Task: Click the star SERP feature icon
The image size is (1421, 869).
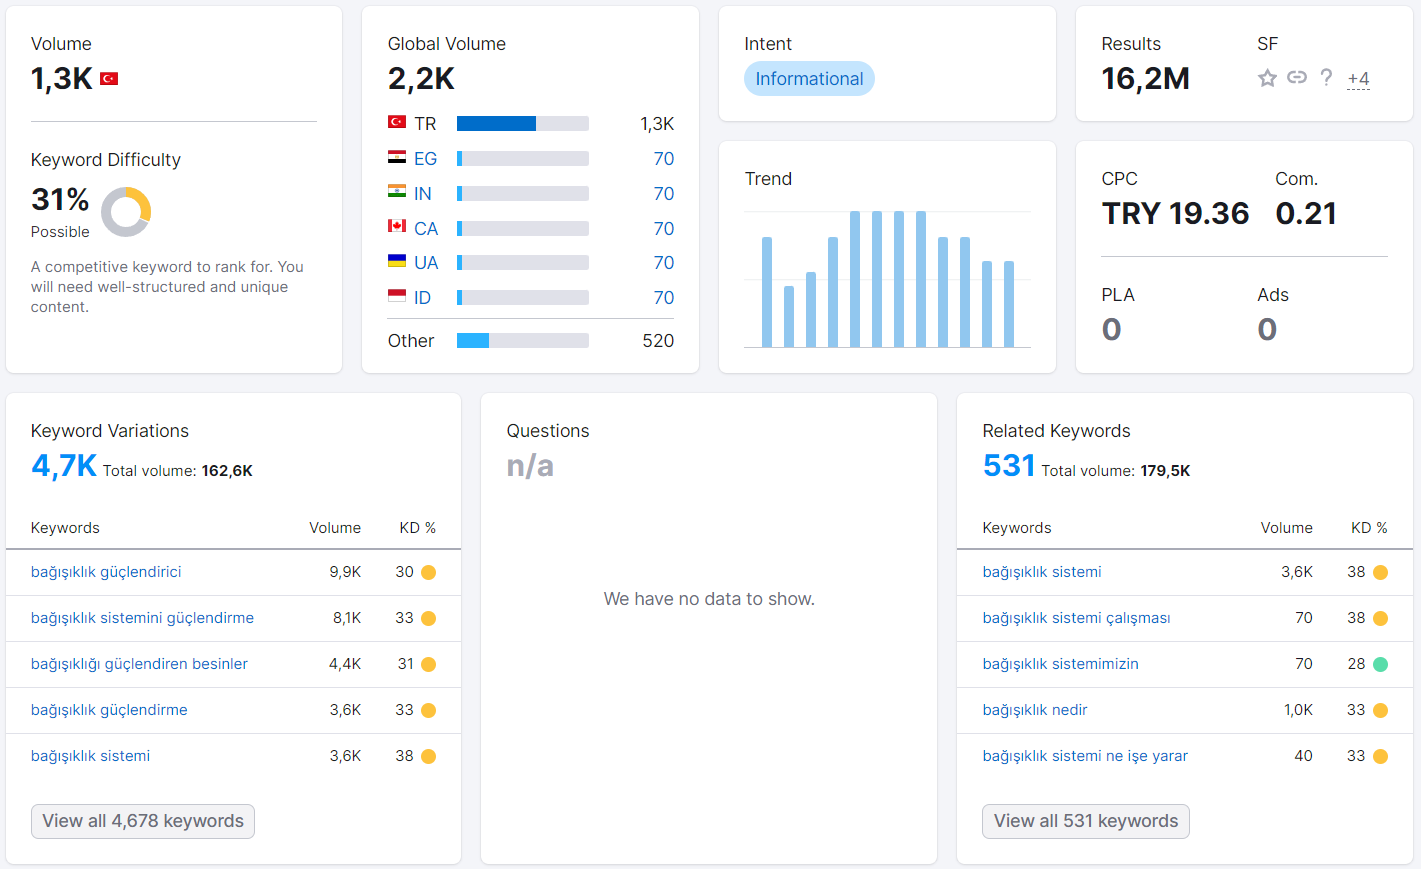Action: click(1267, 78)
